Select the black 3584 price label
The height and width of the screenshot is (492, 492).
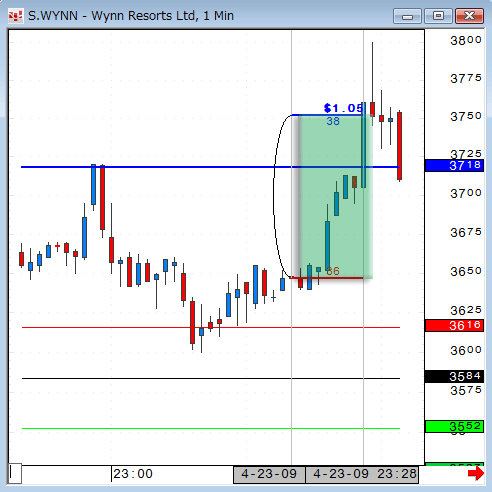click(454, 376)
